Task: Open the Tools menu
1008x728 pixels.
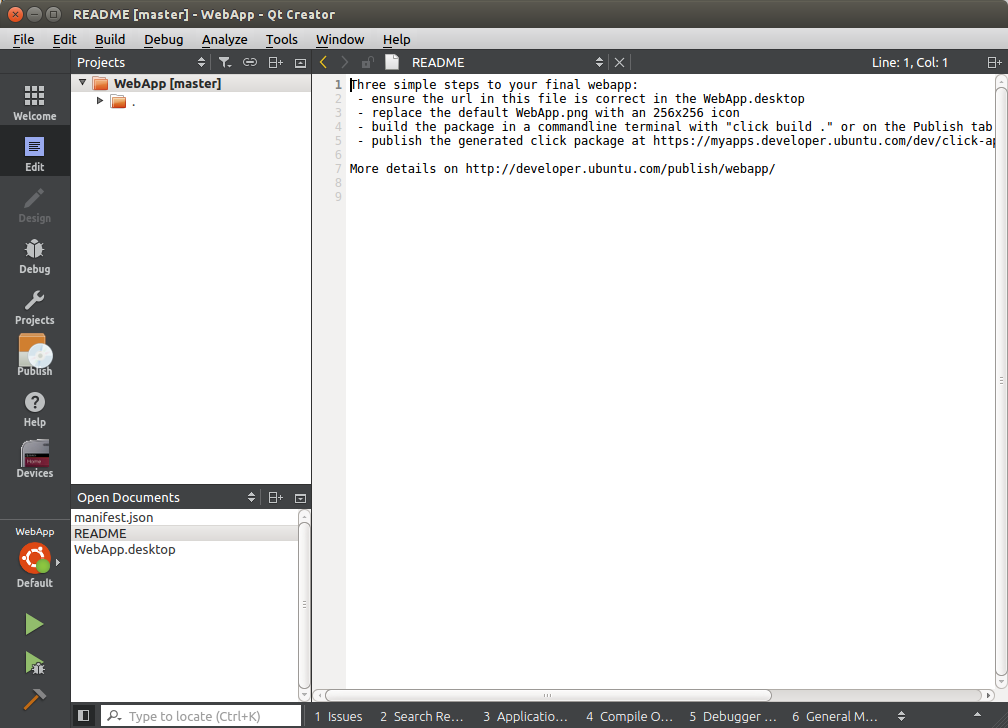Action: click(282, 39)
